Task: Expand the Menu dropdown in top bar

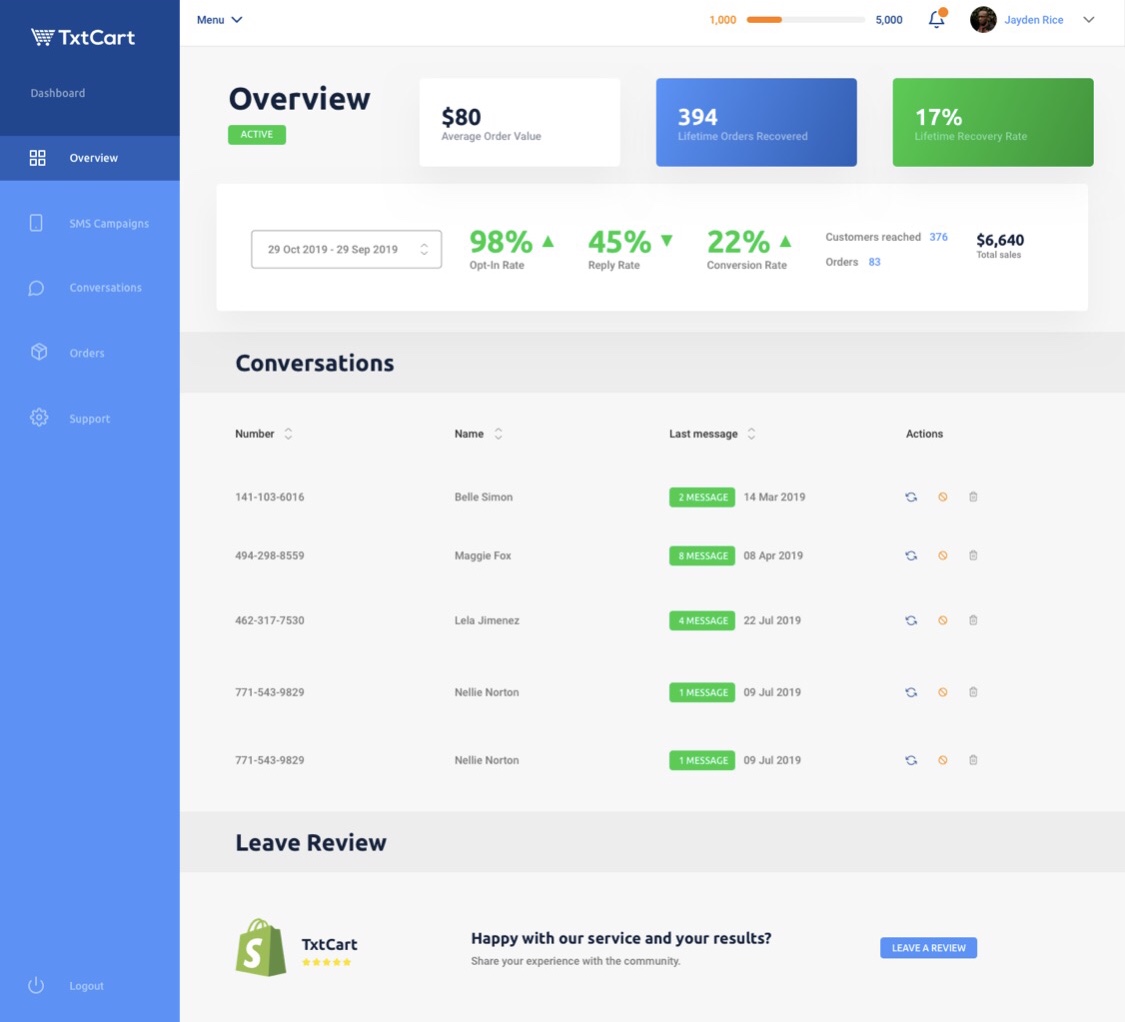Action: coord(220,19)
